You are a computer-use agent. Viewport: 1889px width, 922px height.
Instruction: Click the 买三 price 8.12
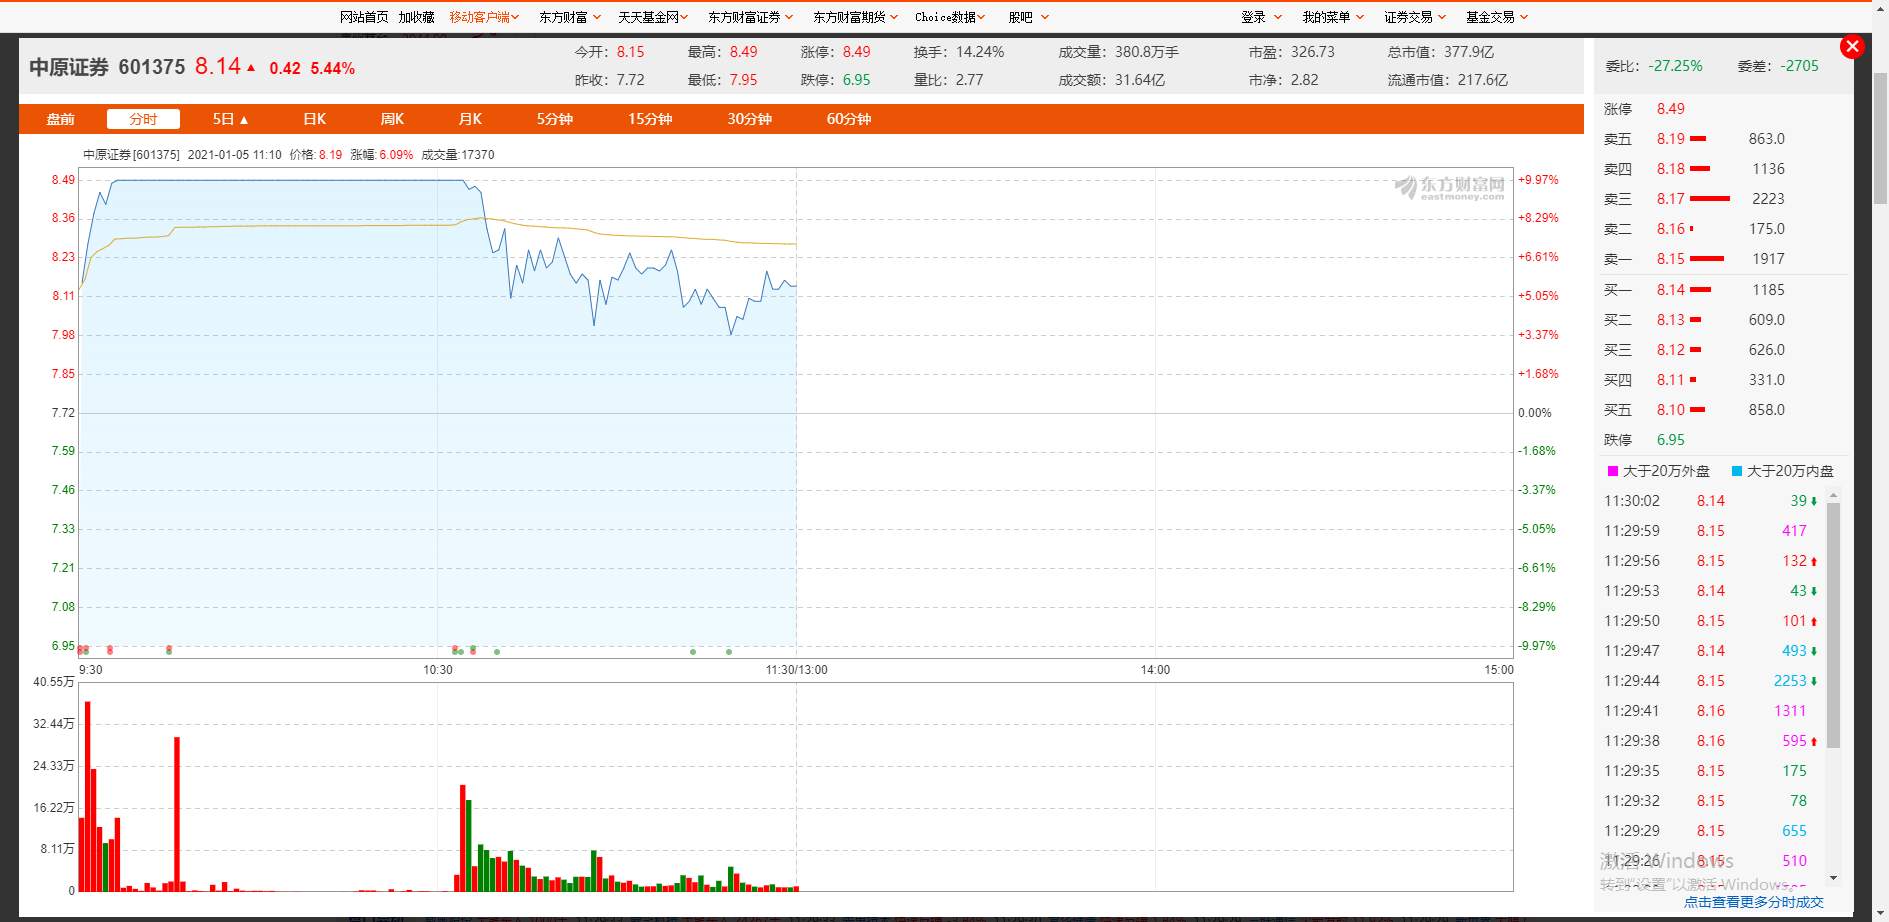[x=1670, y=350]
